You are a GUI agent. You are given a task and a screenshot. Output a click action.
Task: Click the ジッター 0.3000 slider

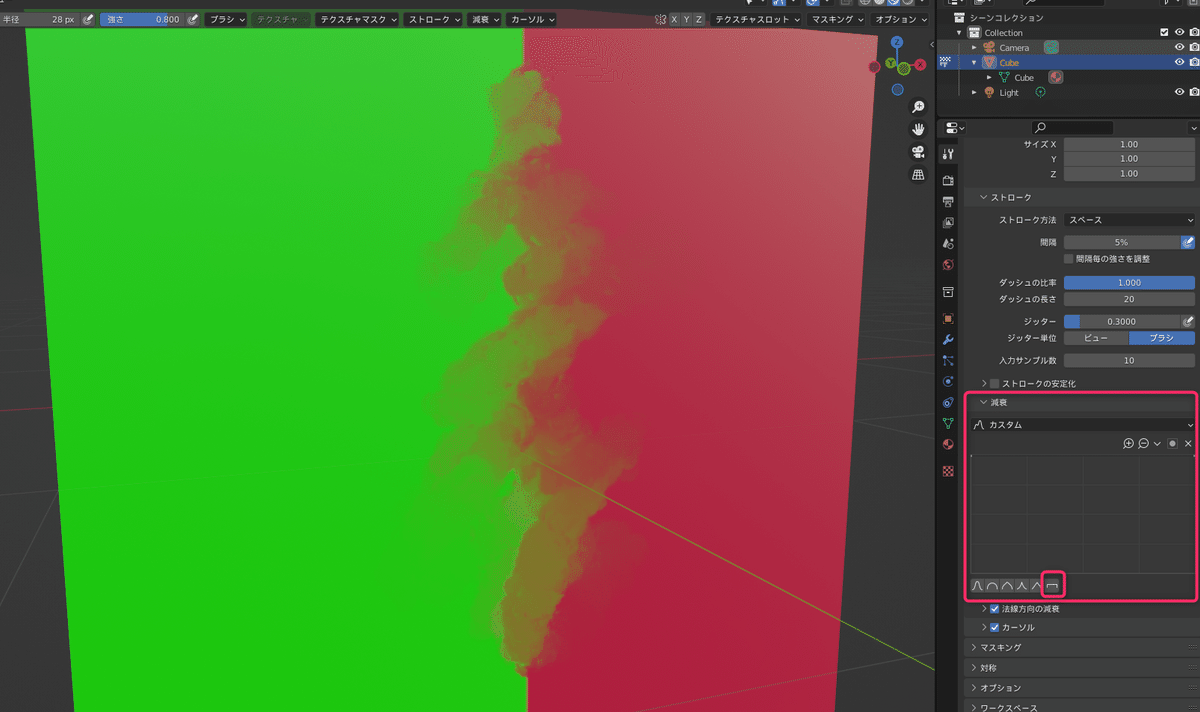pos(1122,322)
